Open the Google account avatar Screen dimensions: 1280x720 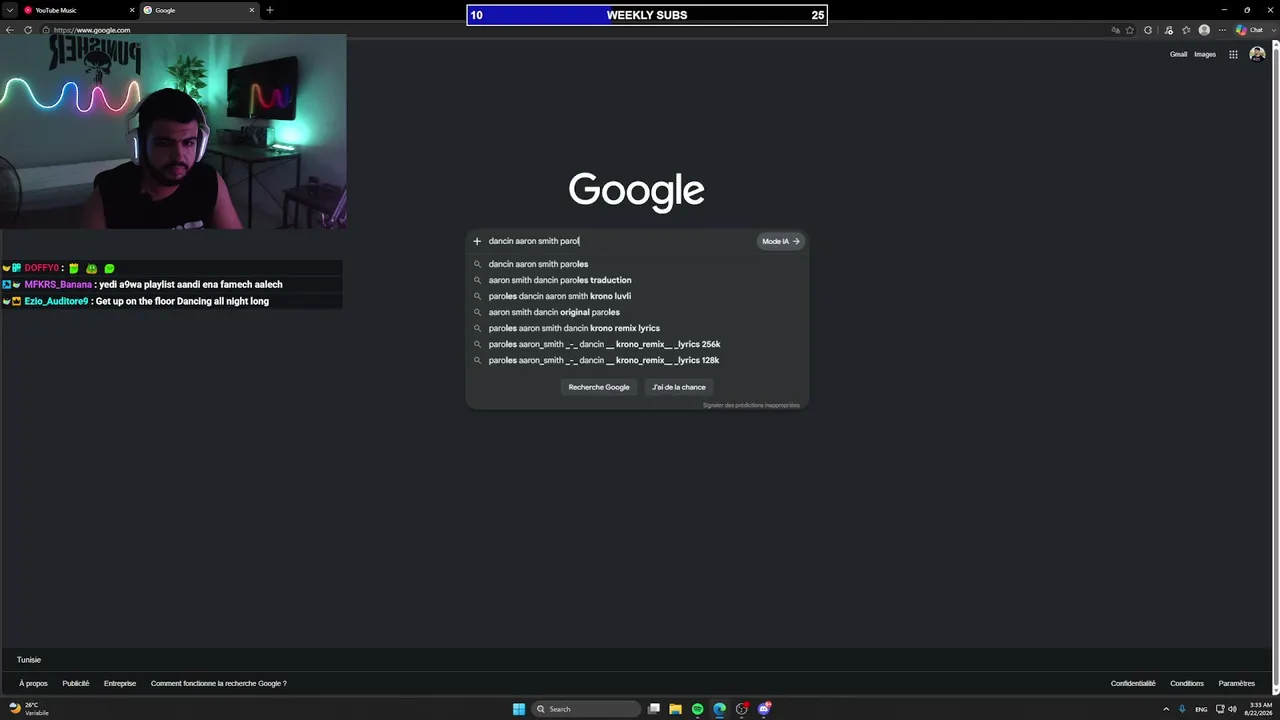point(1257,54)
